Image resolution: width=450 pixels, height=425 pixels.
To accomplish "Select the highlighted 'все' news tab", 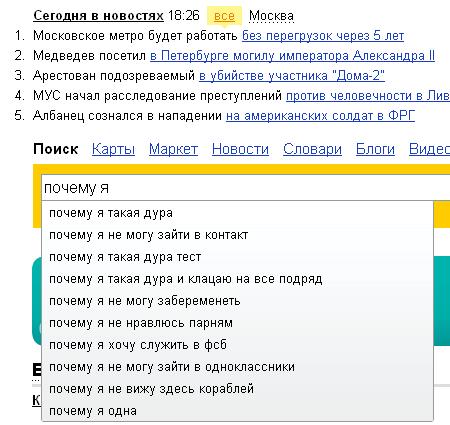I will click(x=224, y=16).
